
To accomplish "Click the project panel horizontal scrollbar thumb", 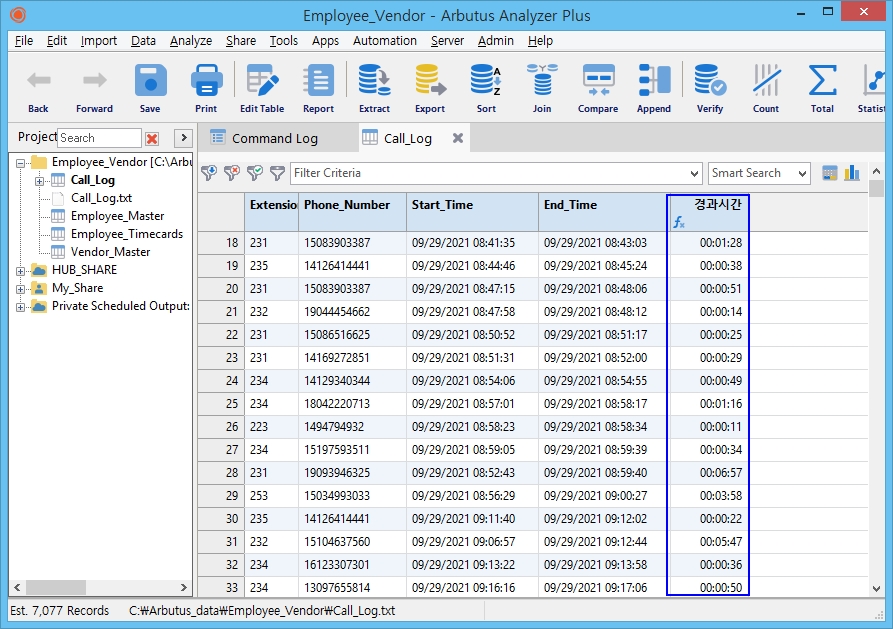I will pos(56,587).
